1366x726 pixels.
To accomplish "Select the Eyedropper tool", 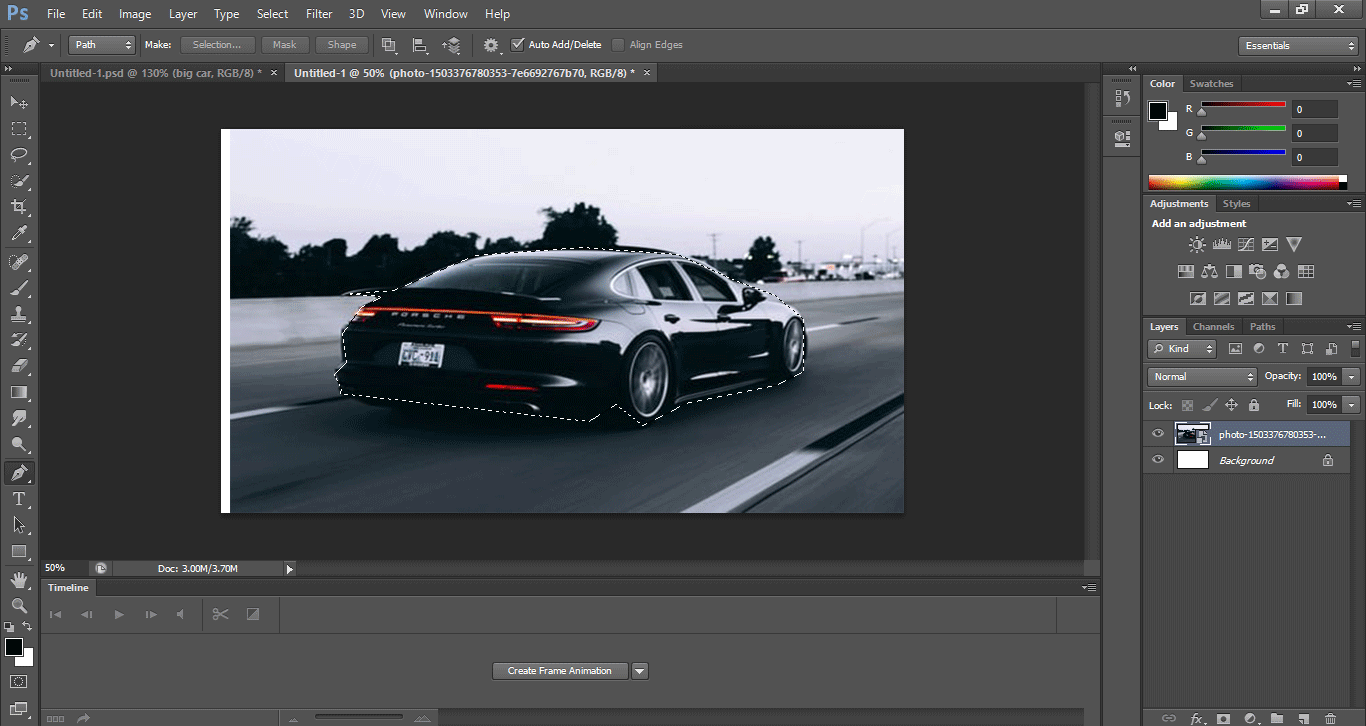I will tap(18, 234).
